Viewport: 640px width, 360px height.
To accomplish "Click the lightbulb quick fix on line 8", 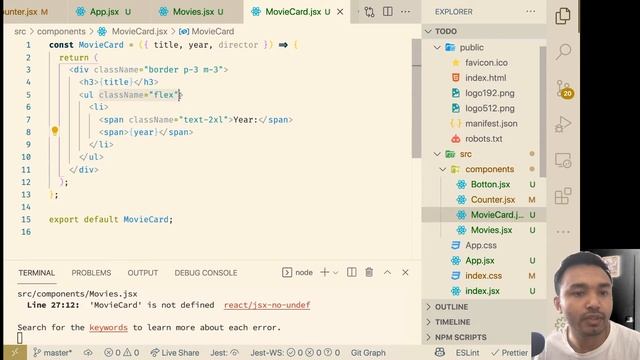I will point(55,131).
